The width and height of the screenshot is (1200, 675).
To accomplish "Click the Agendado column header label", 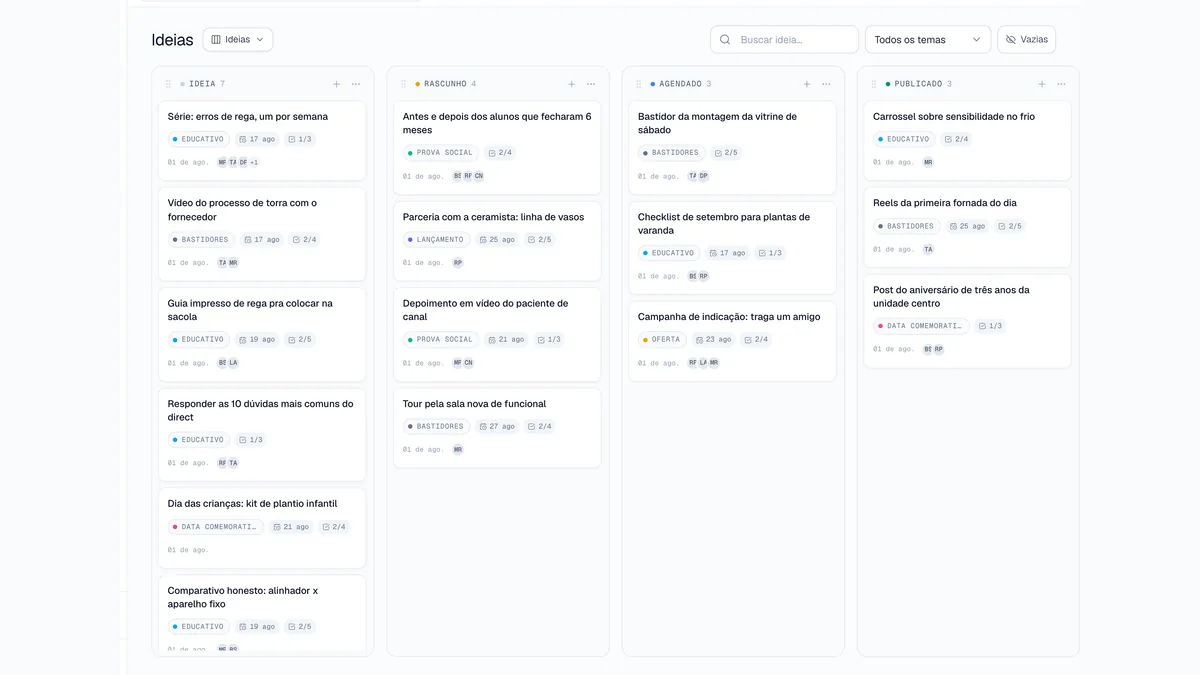I will coord(680,84).
